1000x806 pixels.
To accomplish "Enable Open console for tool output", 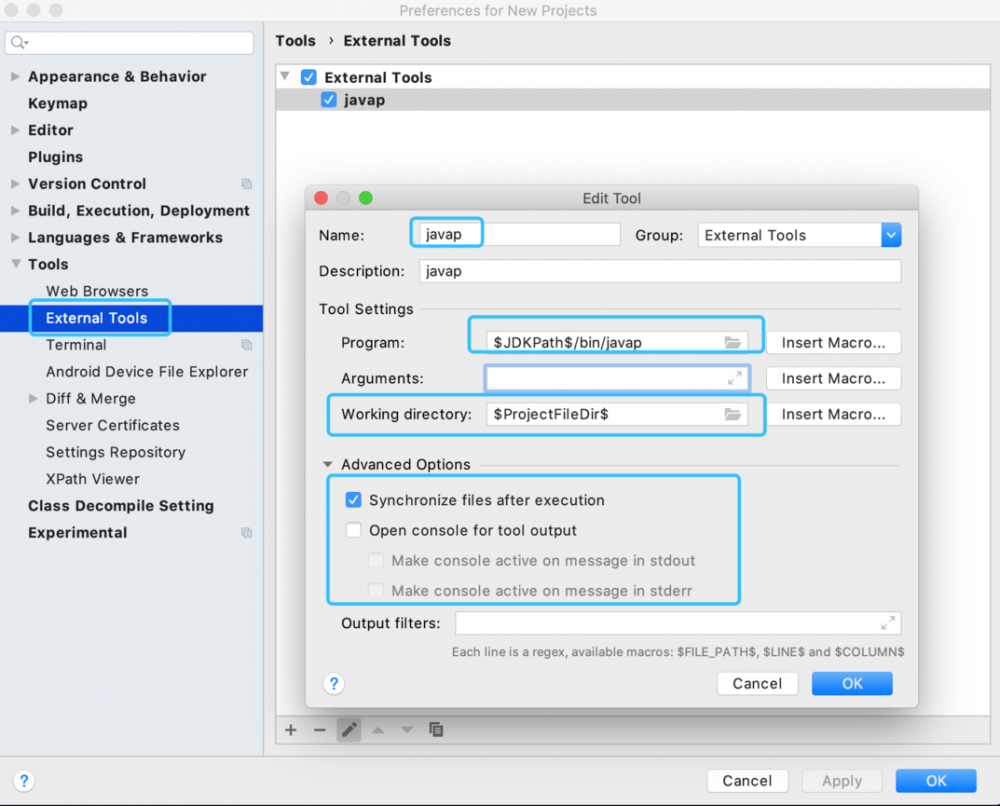I will click(x=353, y=530).
